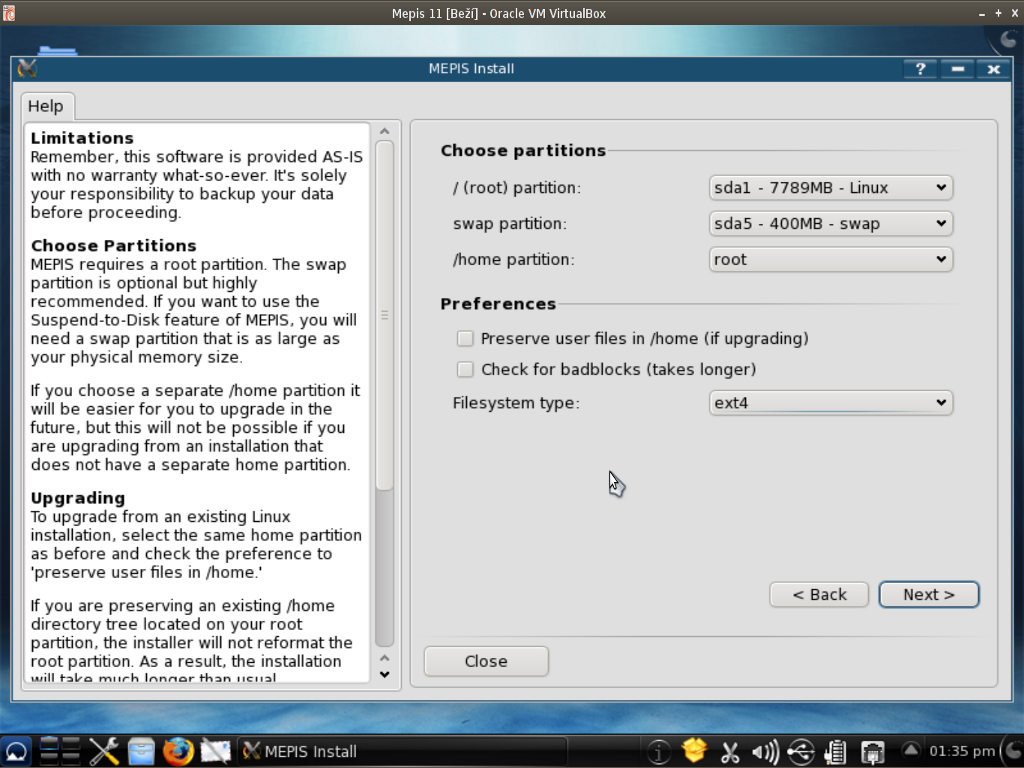Show hidden tray icons arrow
1024x768 pixels.
click(x=911, y=750)
